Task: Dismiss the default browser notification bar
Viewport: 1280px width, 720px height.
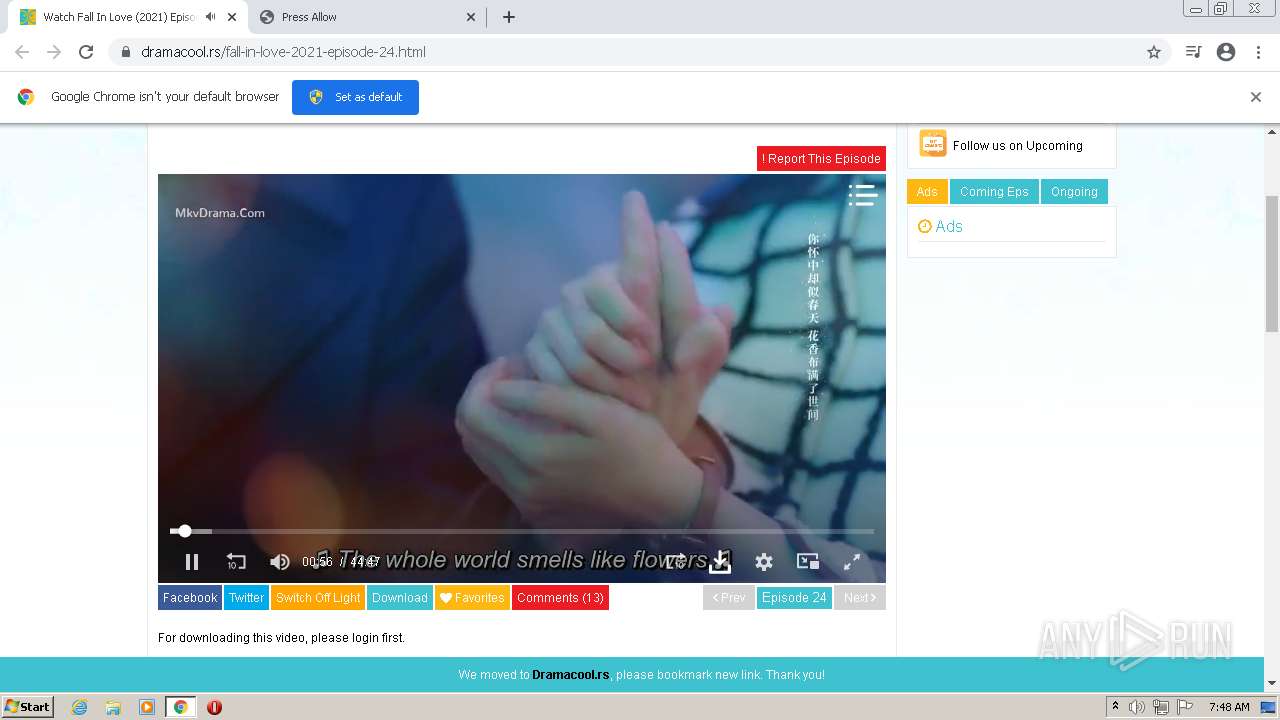Action: tap(1256, 97)
